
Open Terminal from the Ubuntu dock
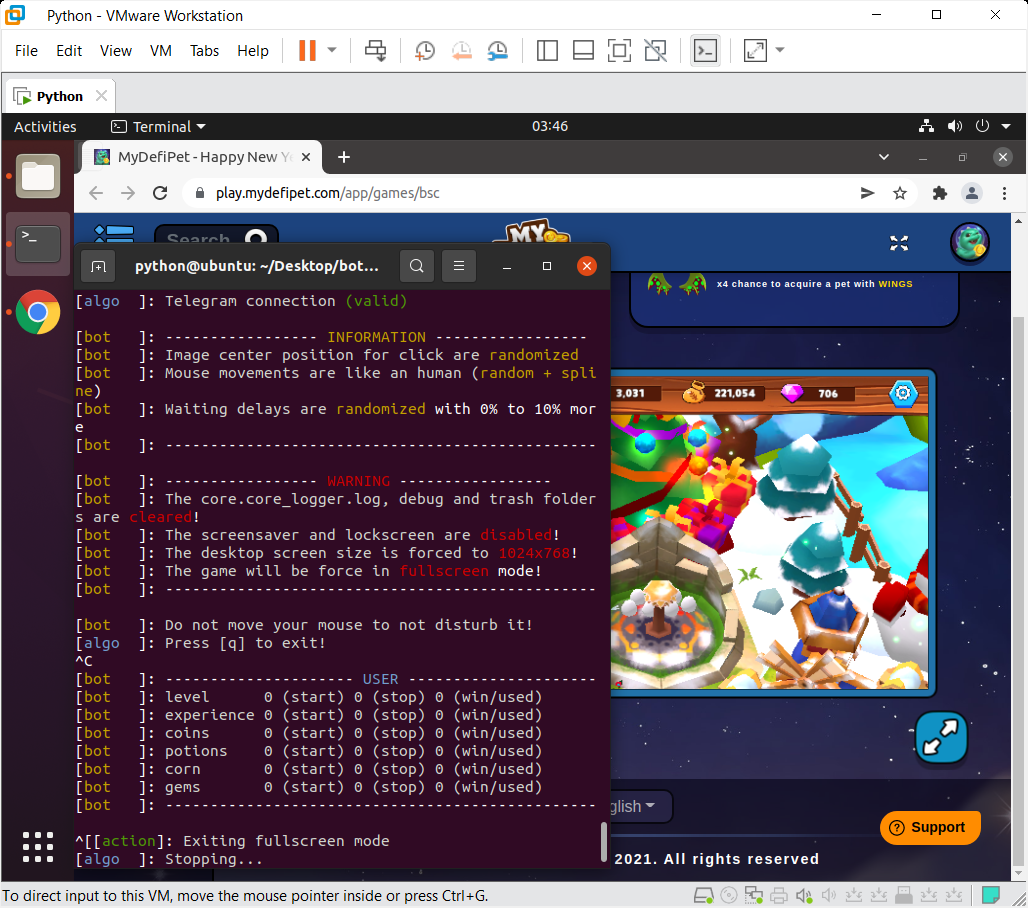click(38, 244)
